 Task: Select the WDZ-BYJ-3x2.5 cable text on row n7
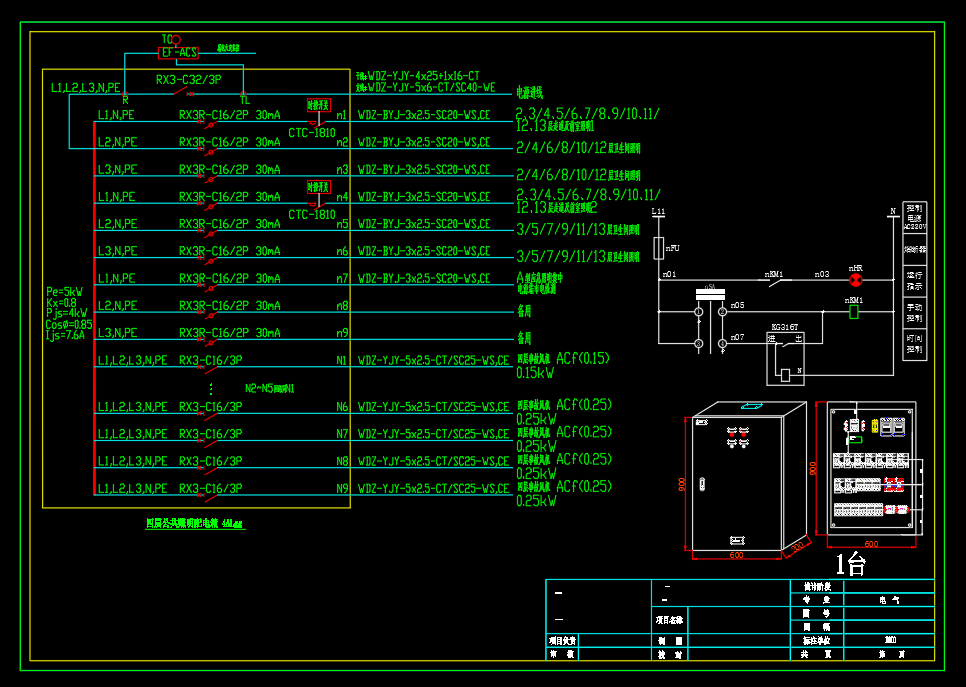click(x=424, y=278)
